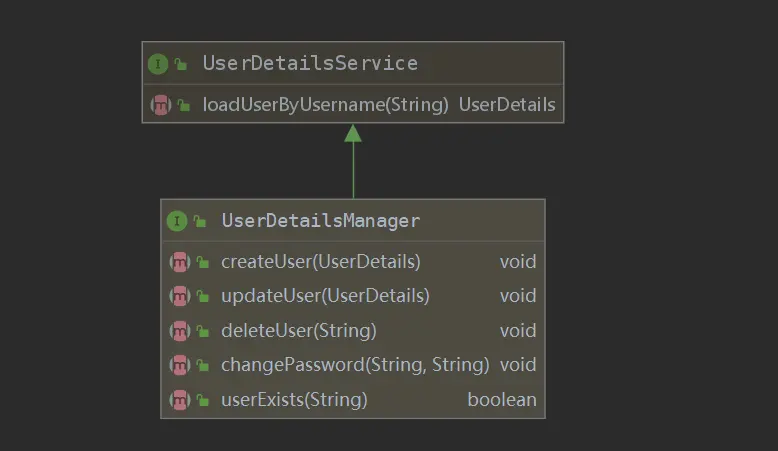Viewport: 778px width, 451px height.
Task: Select the updateUser(UserDetails) method
Action: coord(325,296)
